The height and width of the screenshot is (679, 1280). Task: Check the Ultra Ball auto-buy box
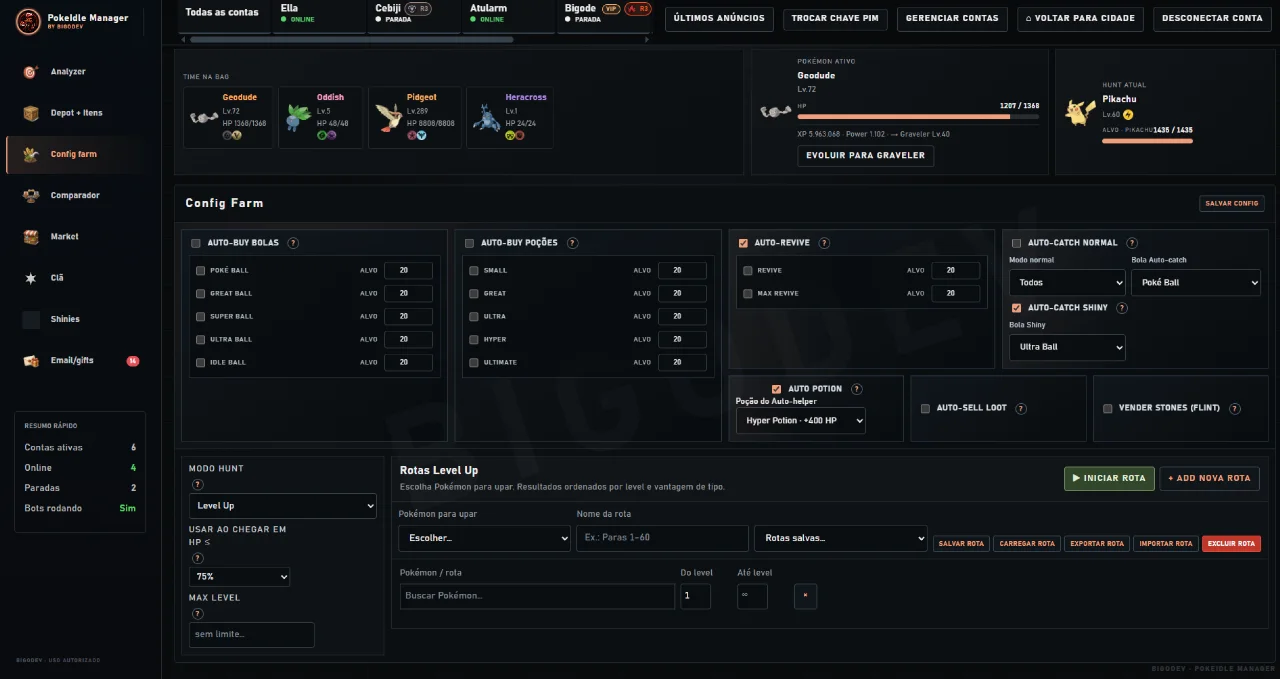coord(201,340)
